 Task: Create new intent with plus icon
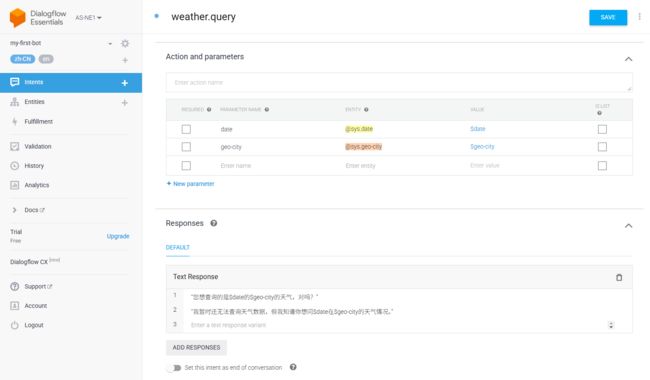124,83
